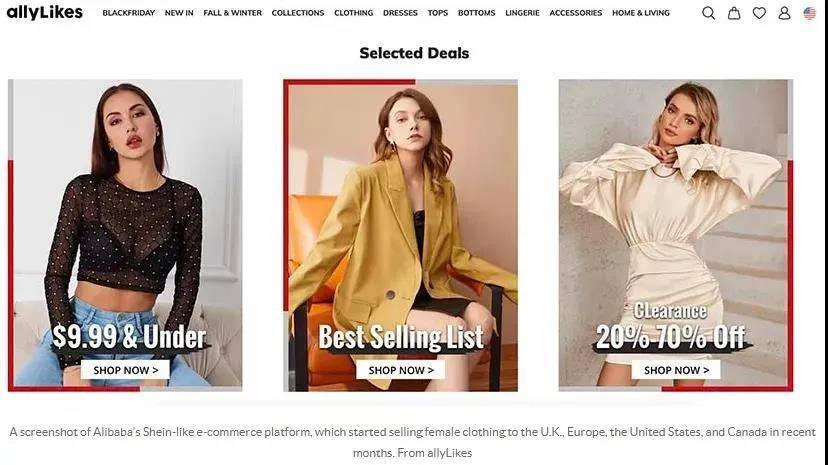Open the NEW IN menu
The image size is (828, 465).
click(179, 13)
